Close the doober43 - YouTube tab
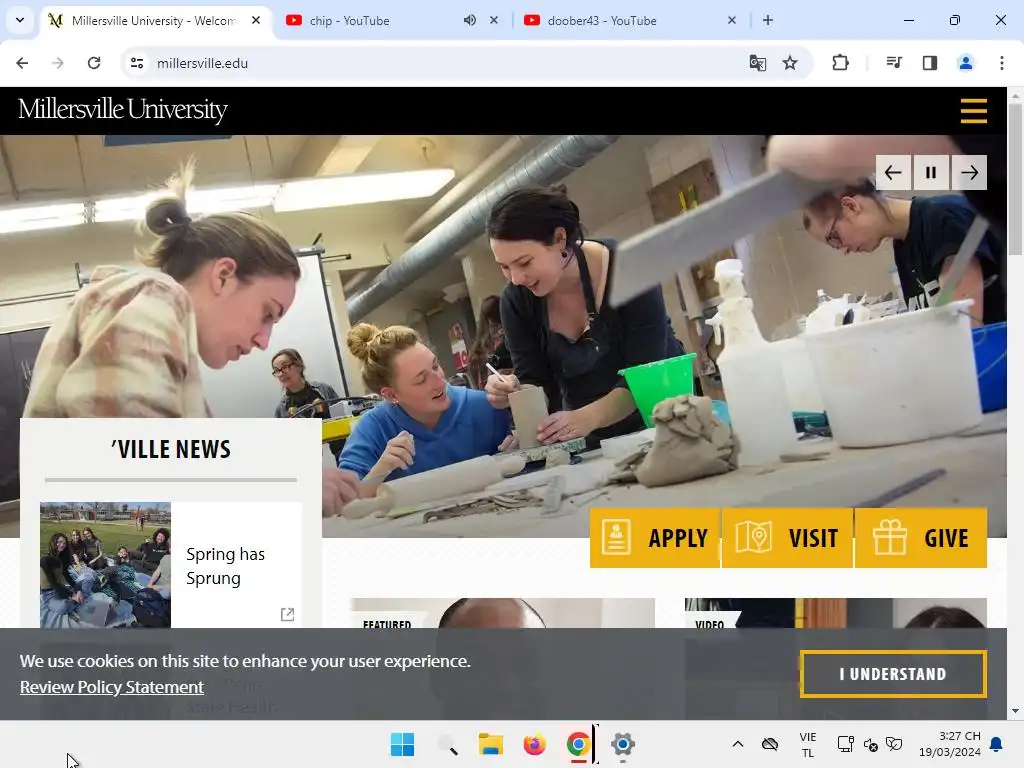 tap(732, 20)
